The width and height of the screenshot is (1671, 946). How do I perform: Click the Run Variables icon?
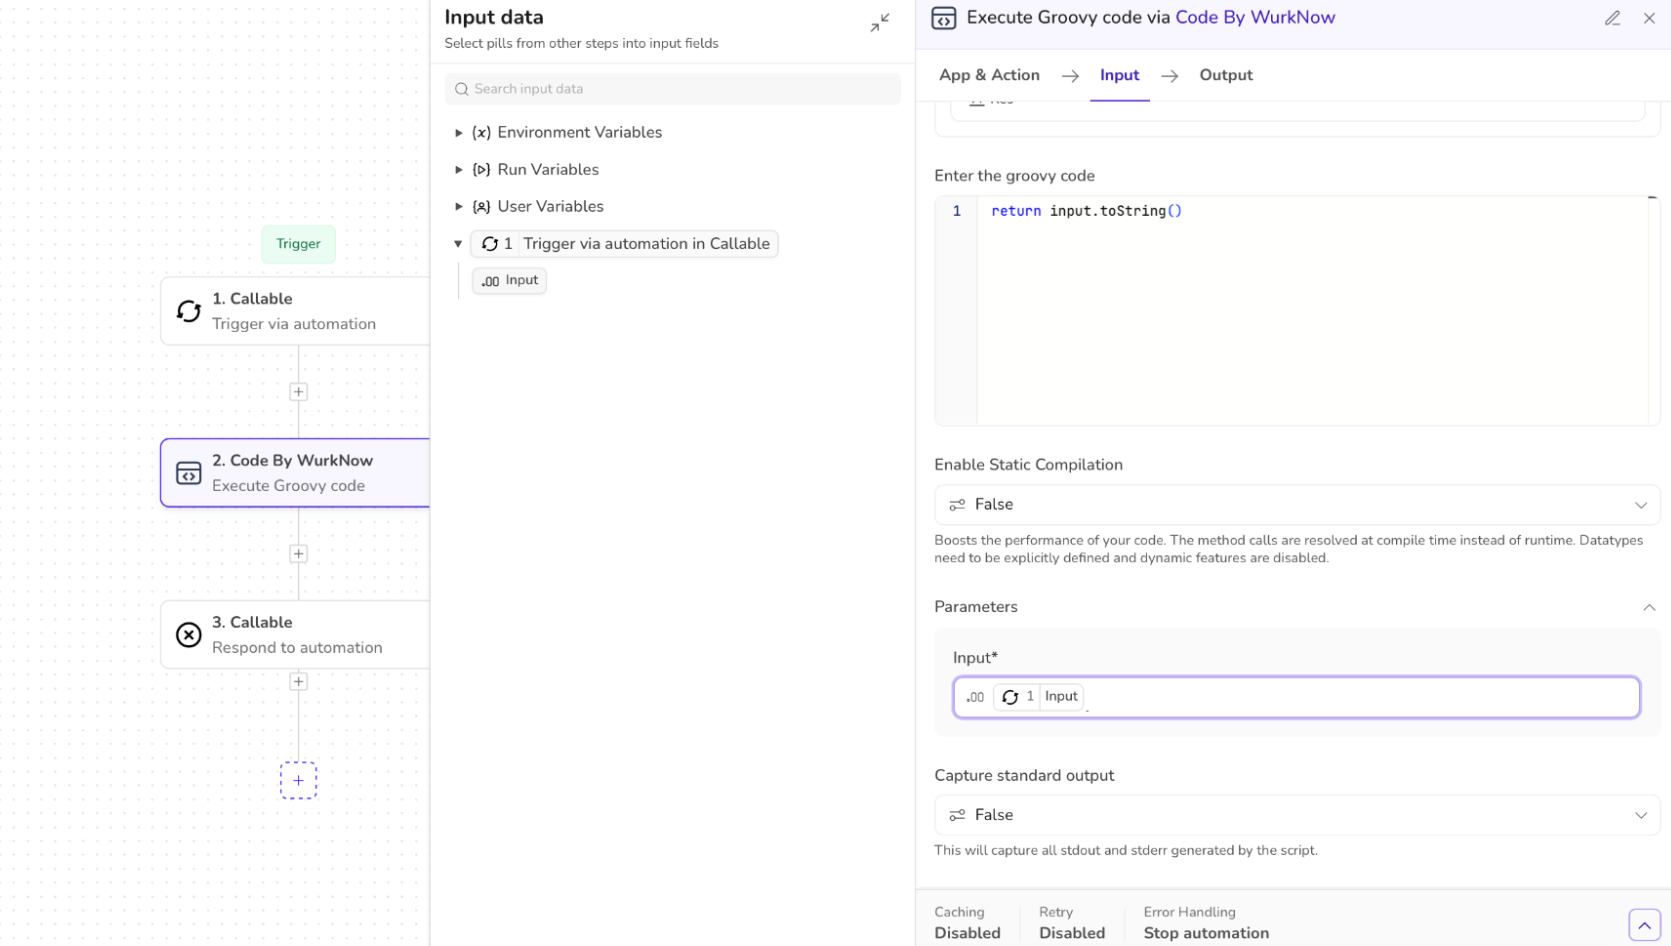(x=481, y=170)
